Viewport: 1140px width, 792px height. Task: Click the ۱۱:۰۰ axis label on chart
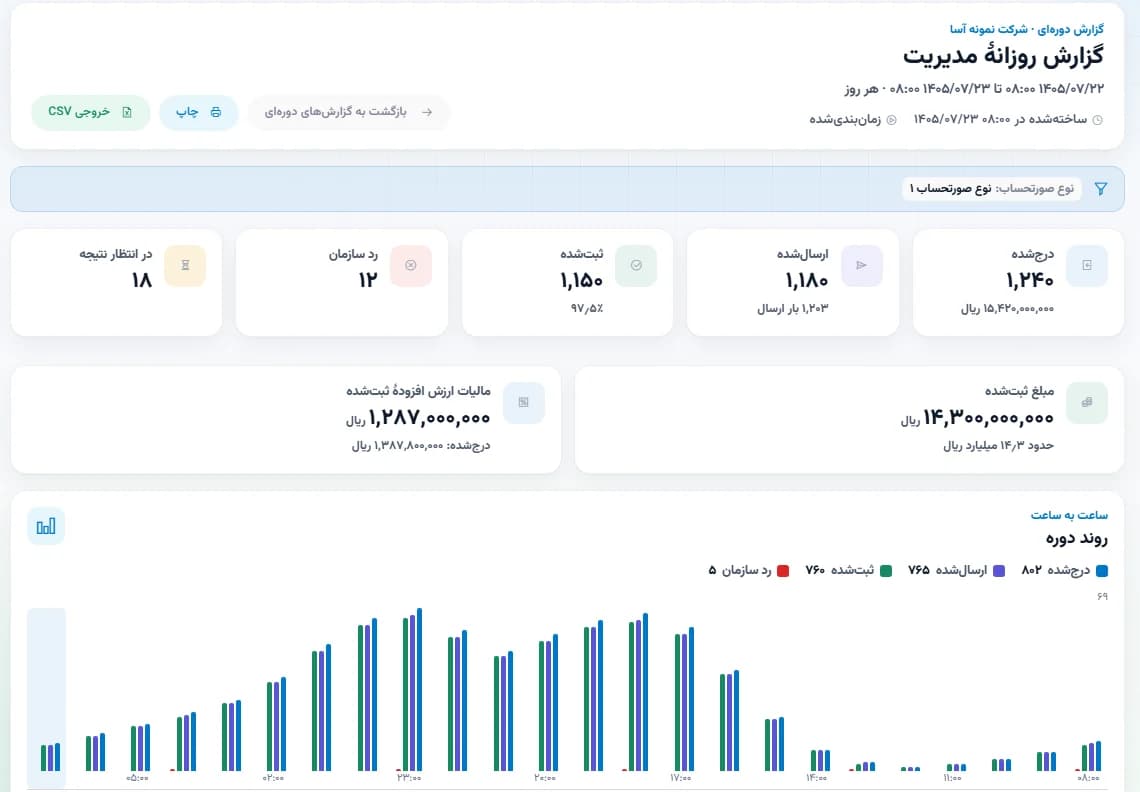coord(952,778)
